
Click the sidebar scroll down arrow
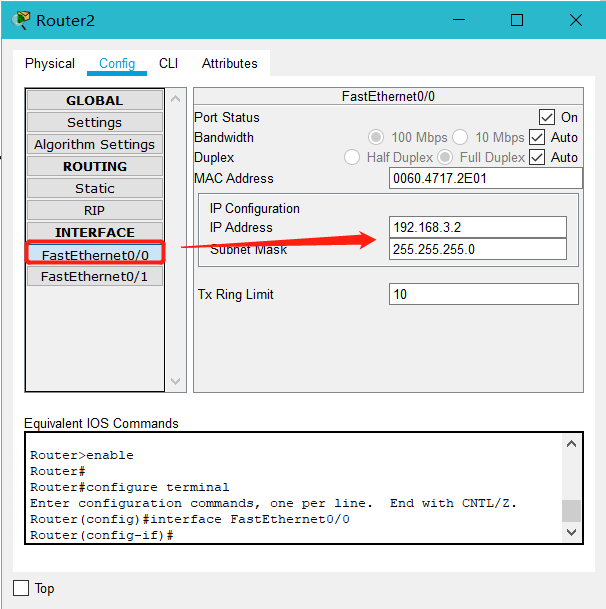coord(176,381)
